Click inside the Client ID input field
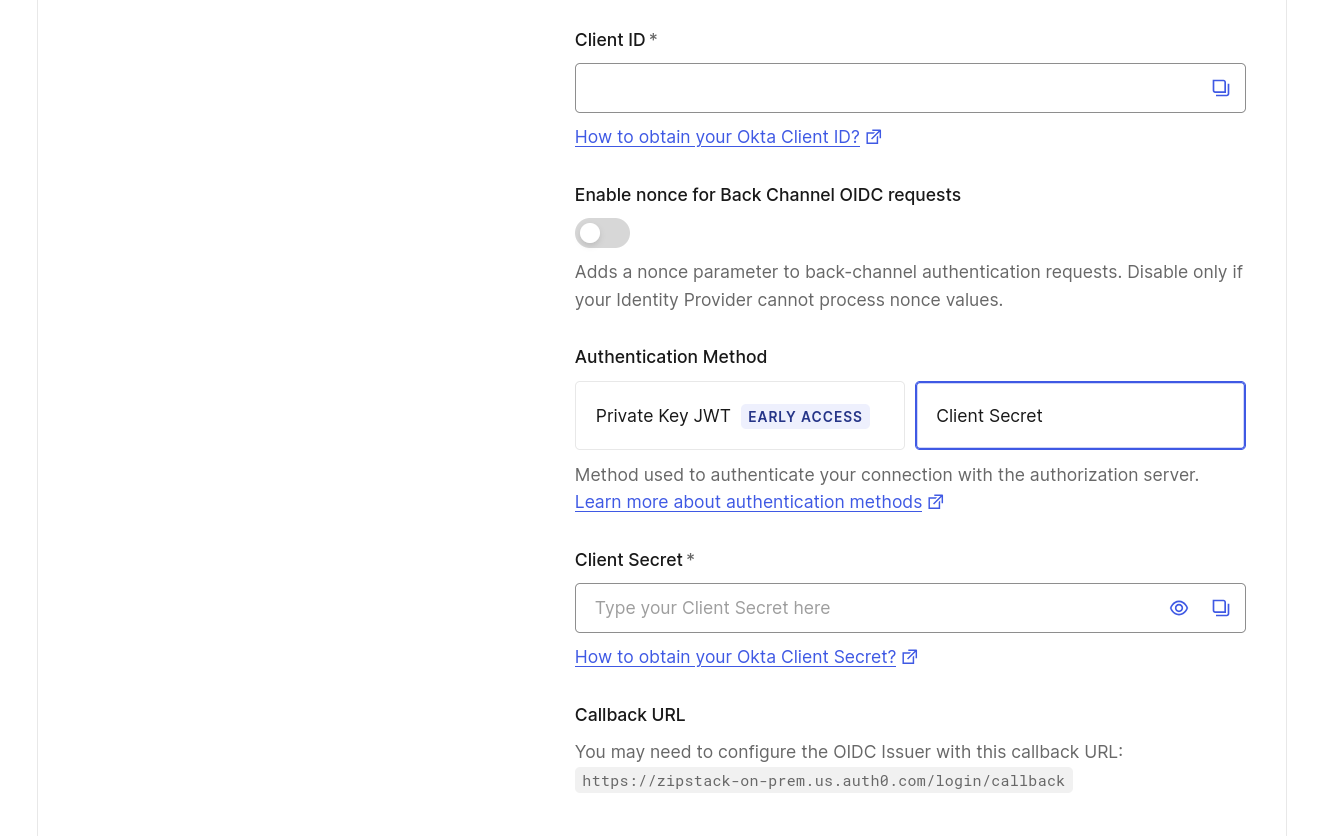 [x=880, y=88]
